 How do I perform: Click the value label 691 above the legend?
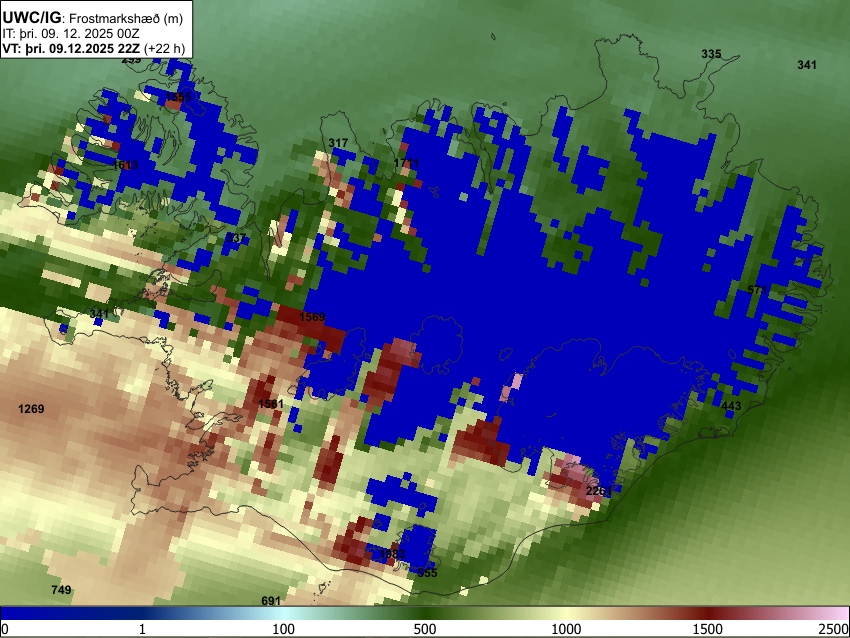(x=271, y=601)
